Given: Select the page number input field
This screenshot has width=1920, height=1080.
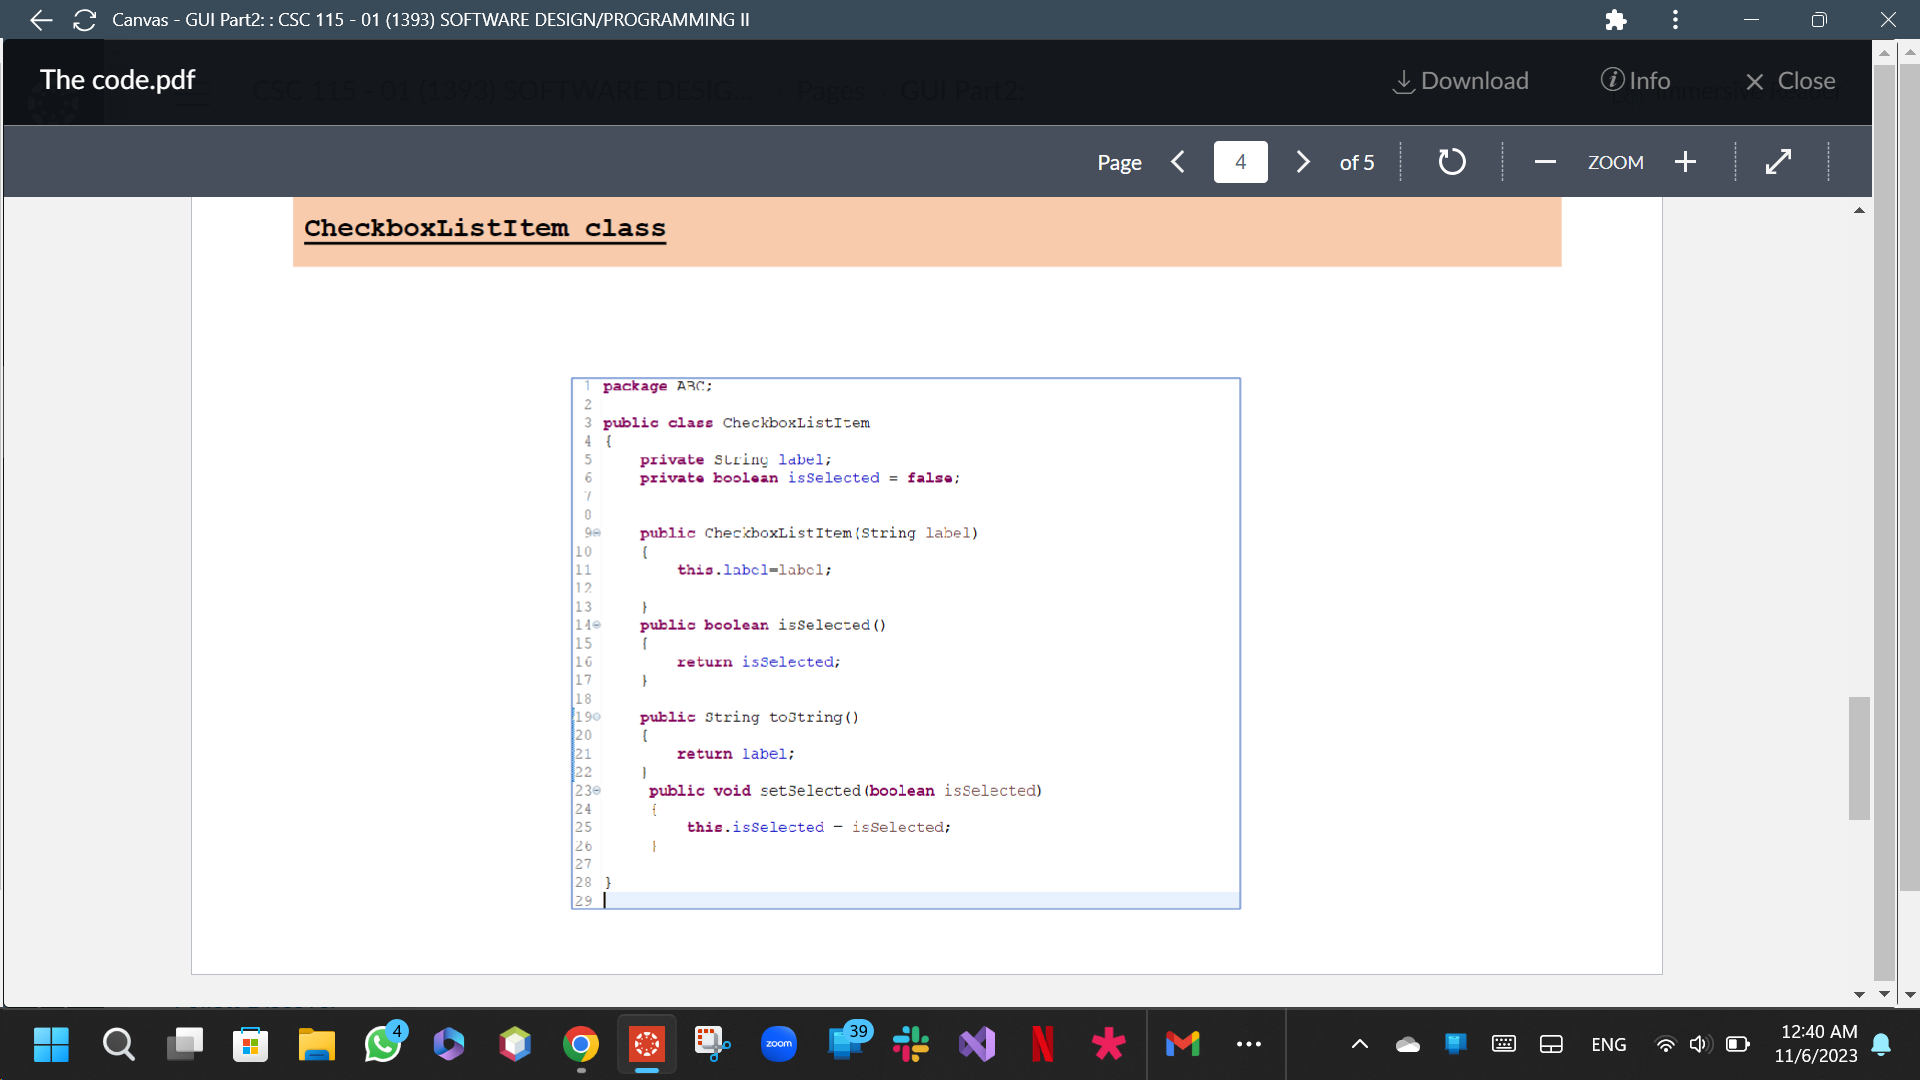Looking at the screenshot, I should (1240, 161).
